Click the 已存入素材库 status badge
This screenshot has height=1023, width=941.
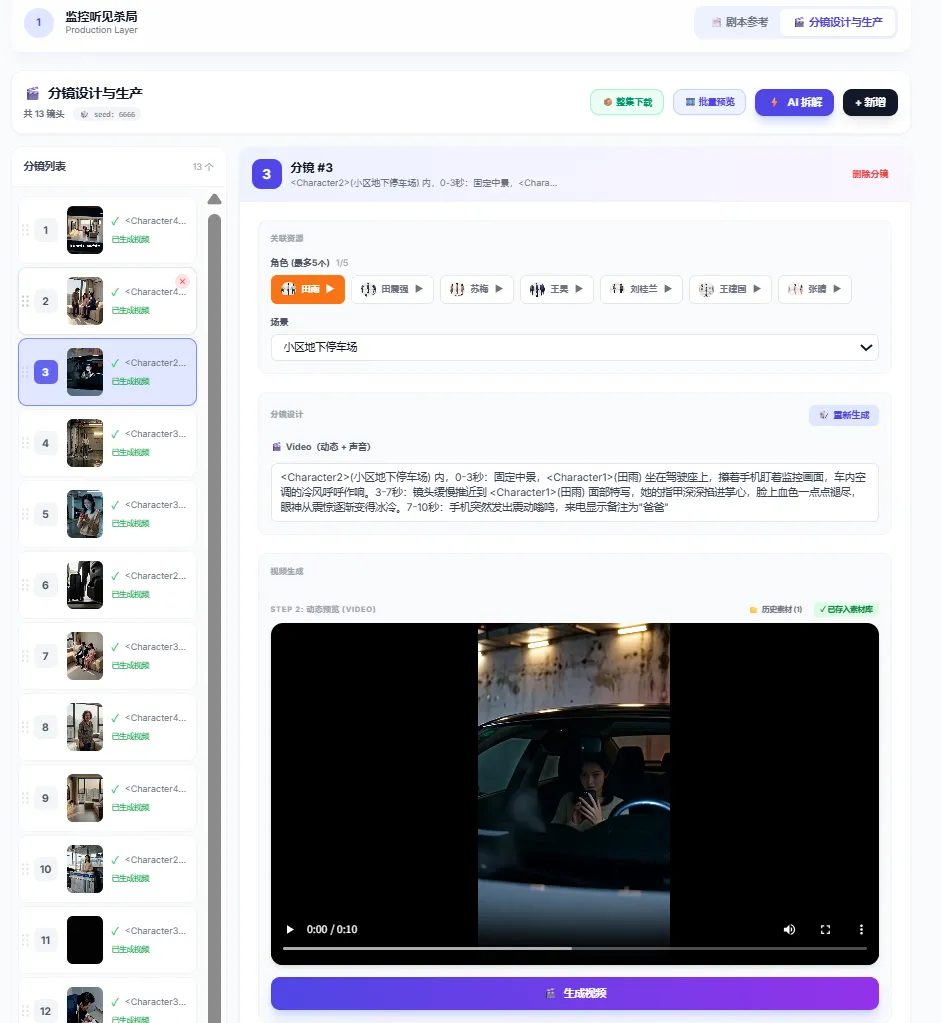(x=846, y=609)
